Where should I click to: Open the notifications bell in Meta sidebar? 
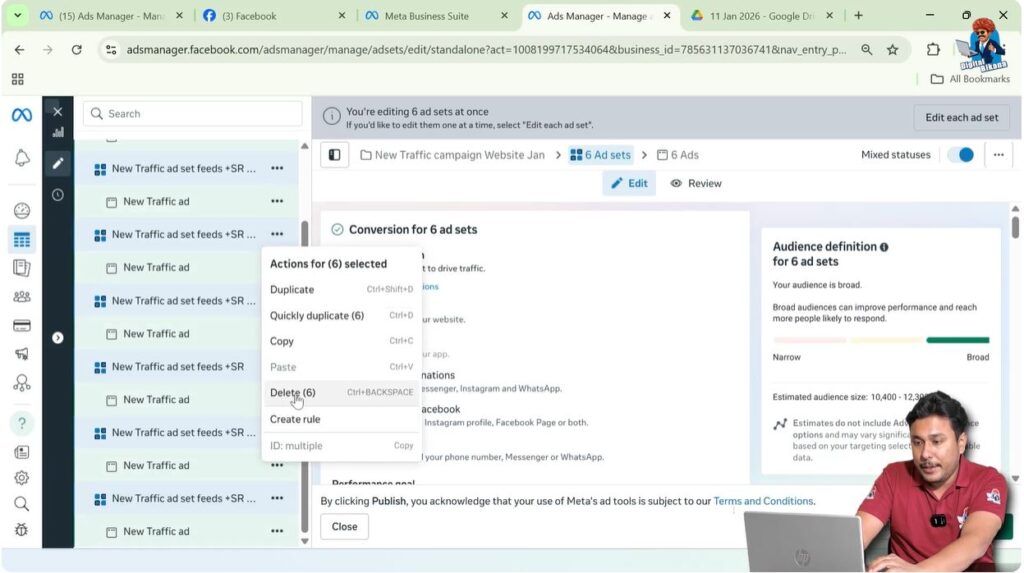click(21, 159)
